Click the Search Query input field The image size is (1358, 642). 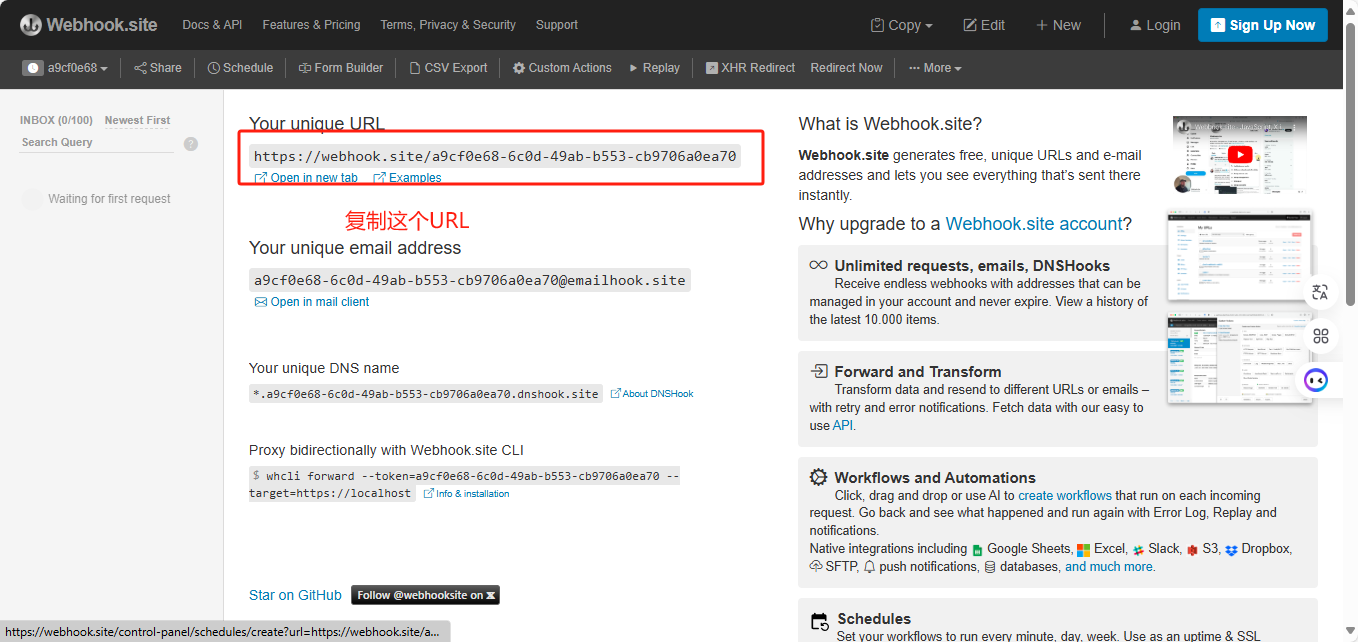point(97,142)
